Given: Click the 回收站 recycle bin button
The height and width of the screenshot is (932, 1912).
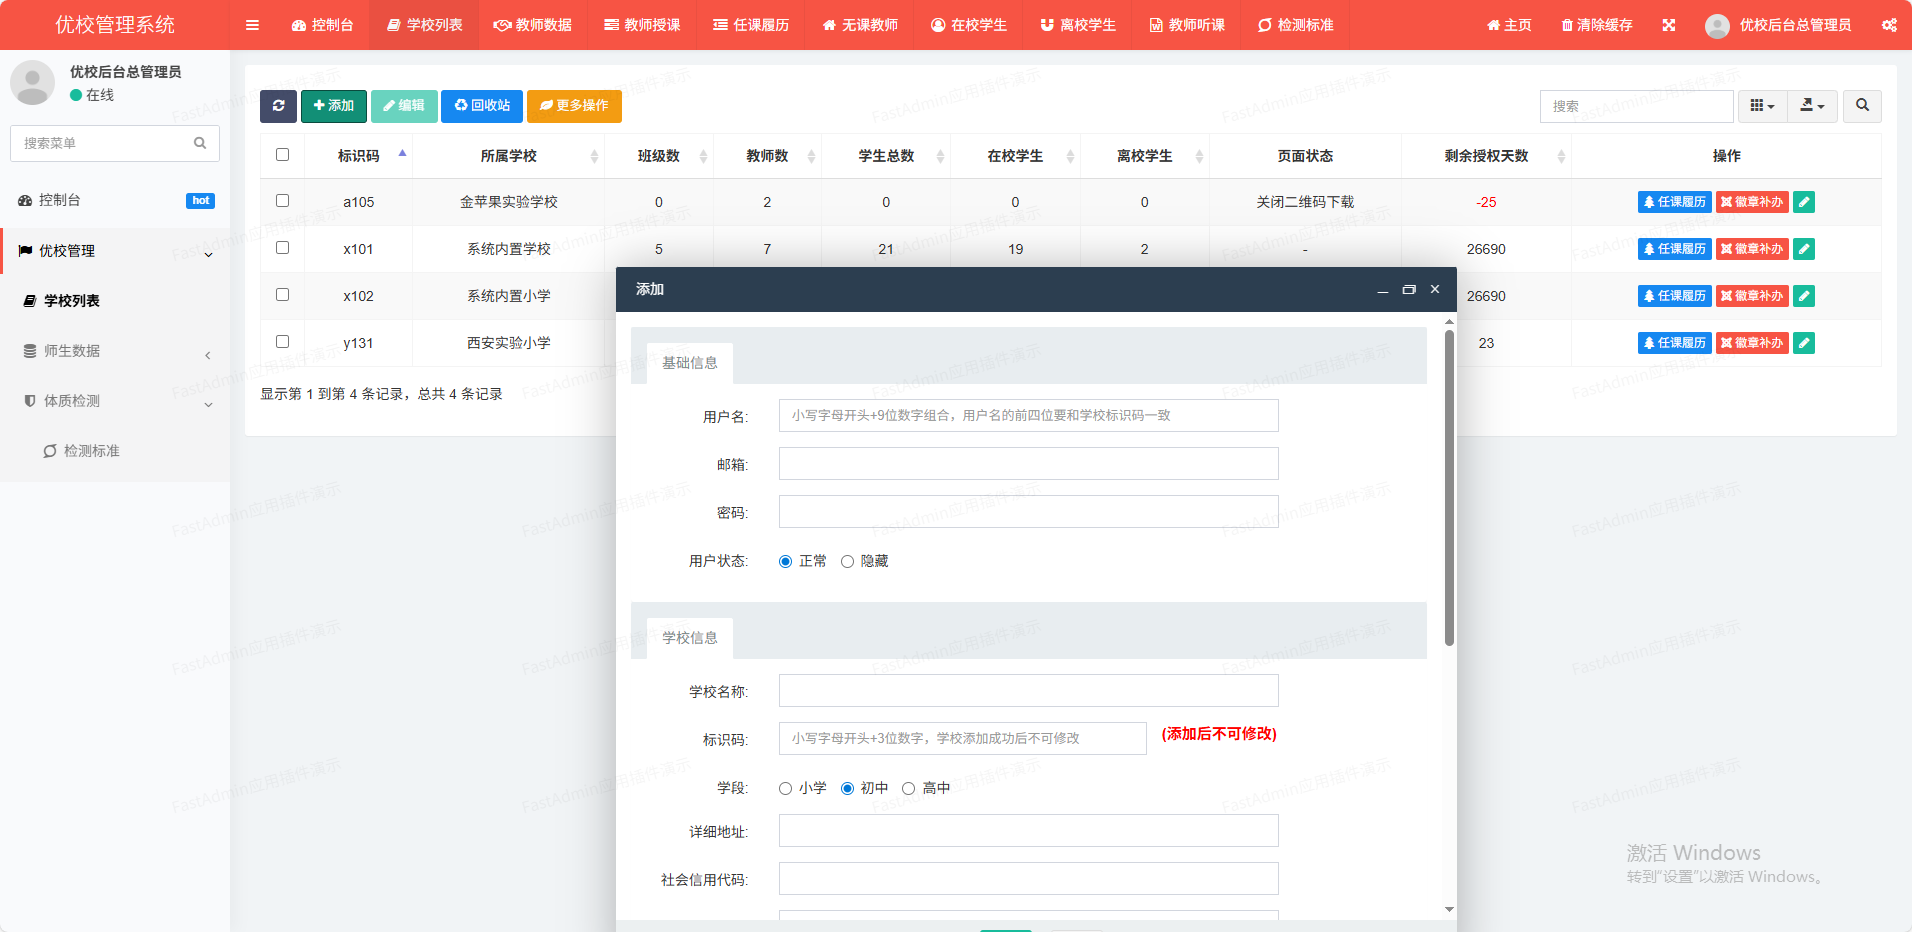Looking at the screenshot, I should [482, 106].
